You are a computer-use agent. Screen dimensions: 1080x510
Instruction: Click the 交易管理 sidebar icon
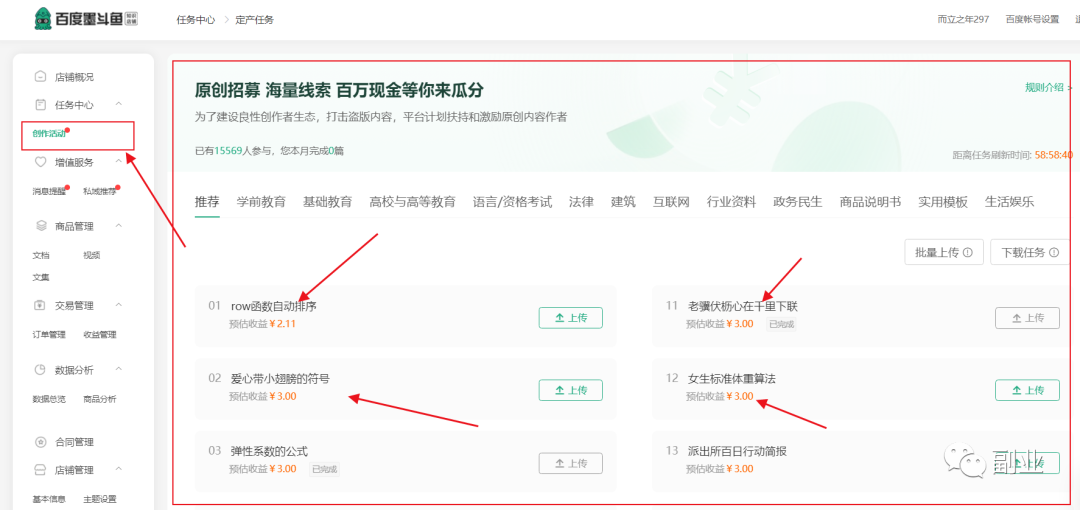point(41,306)
